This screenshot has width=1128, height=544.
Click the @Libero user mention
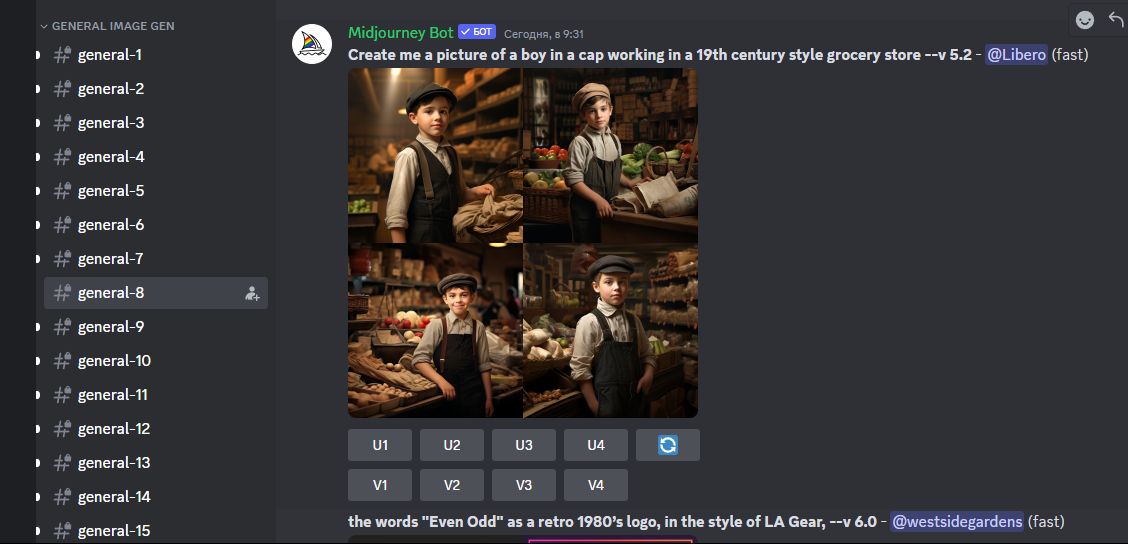(1016, 55)
